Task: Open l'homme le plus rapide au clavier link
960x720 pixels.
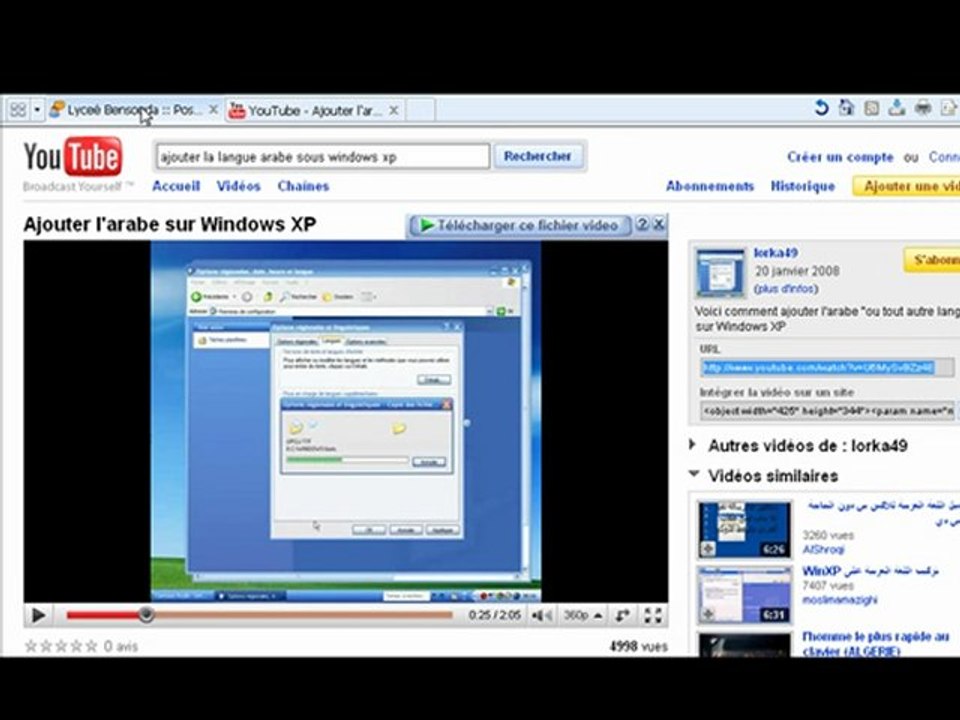Action: pyautogui.click(x=876, y=643)
